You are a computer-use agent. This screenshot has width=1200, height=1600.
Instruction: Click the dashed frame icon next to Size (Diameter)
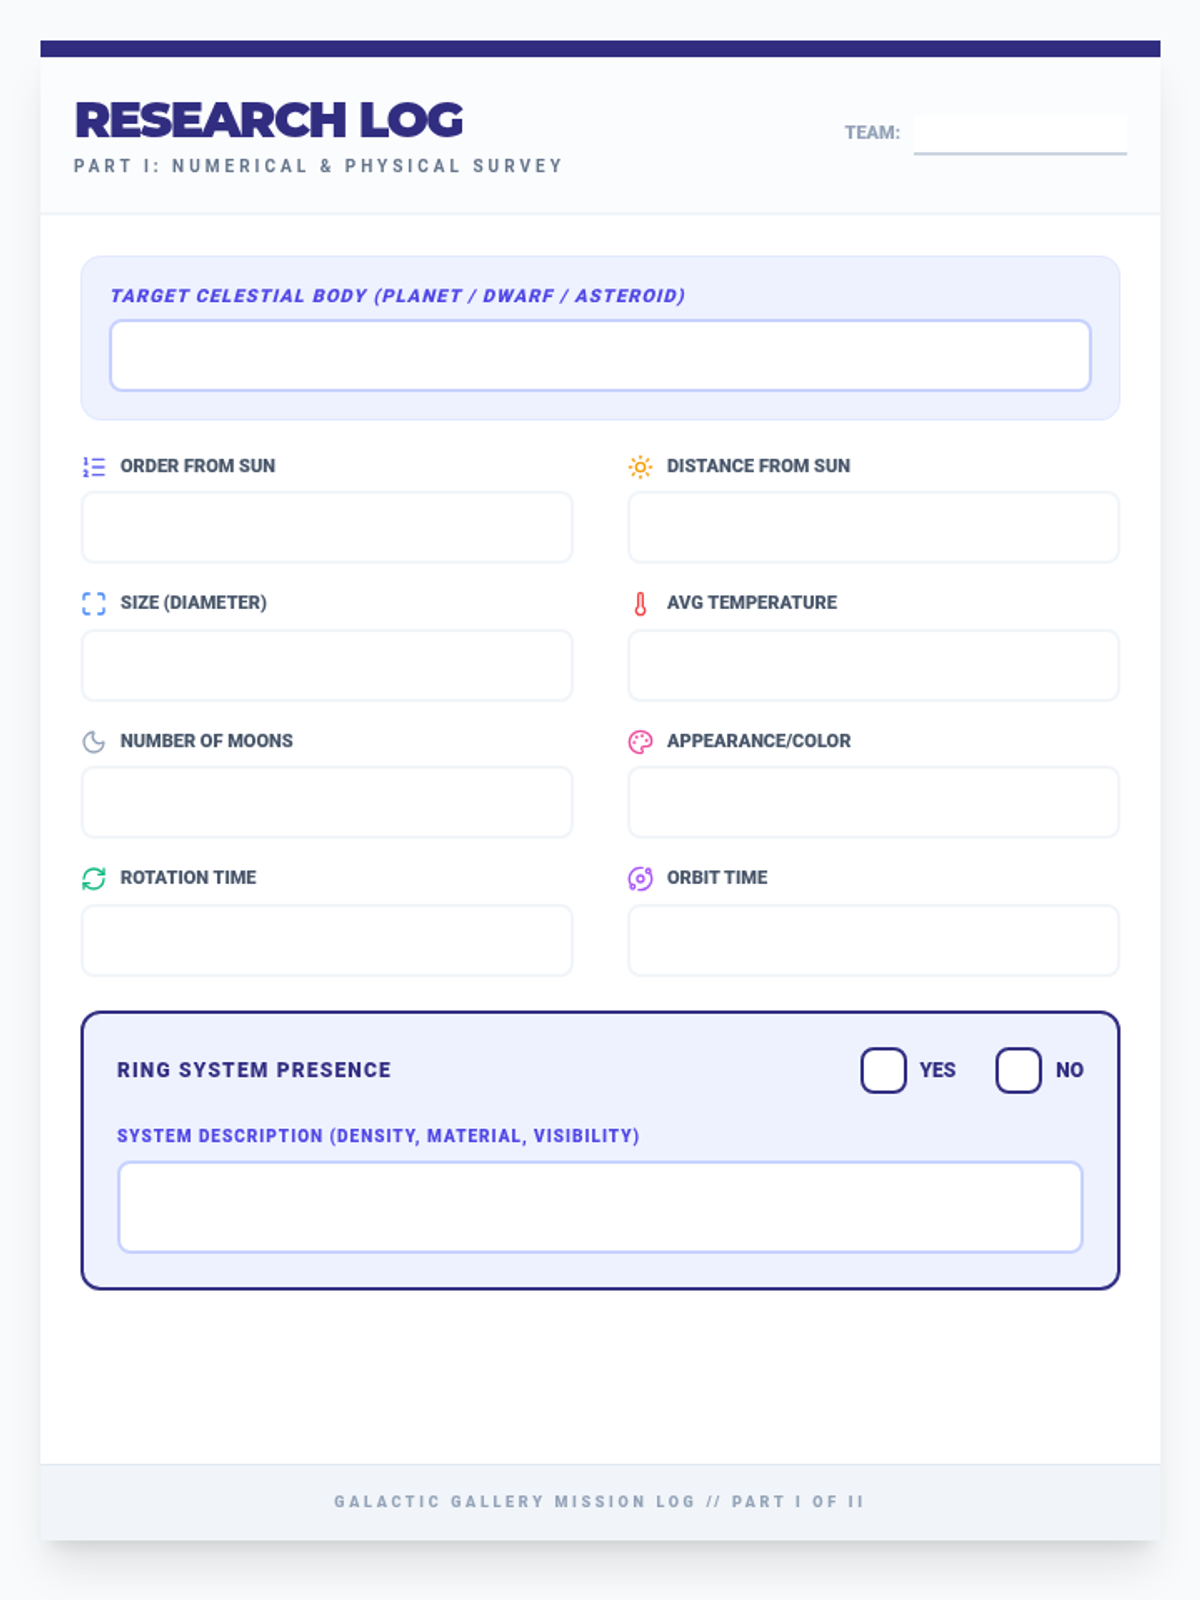[94, 604]
